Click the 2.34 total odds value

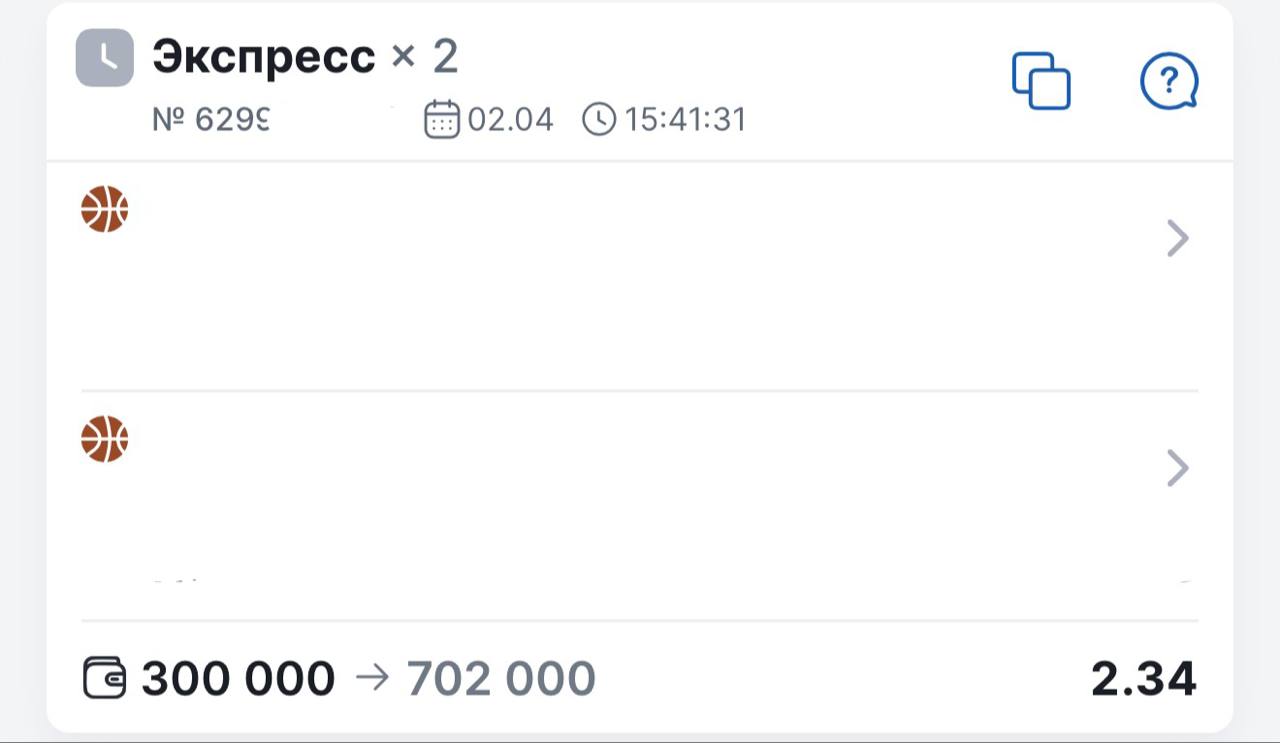[x=1143, y=679]
